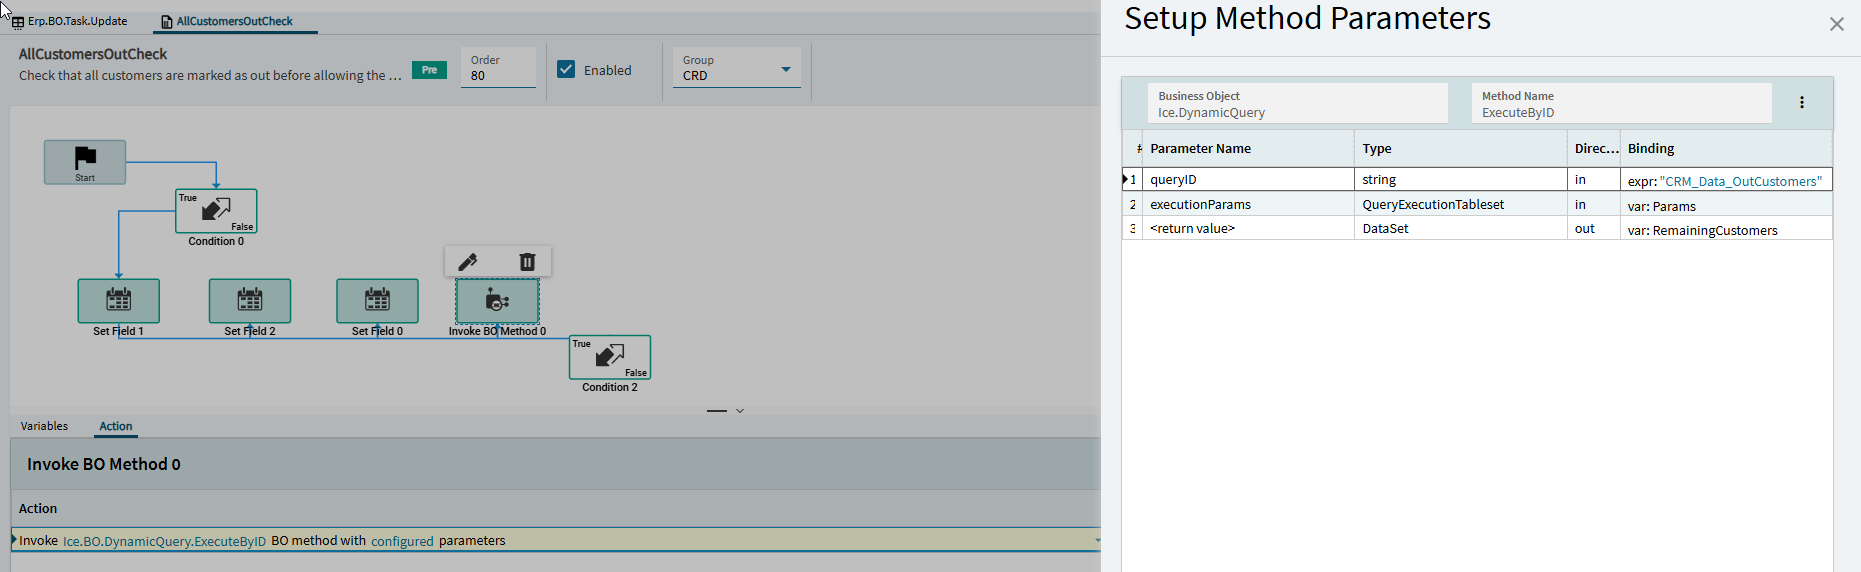Open the Variables tab
The height and width of the screenshot is (572, 1861).
[44, 426]
